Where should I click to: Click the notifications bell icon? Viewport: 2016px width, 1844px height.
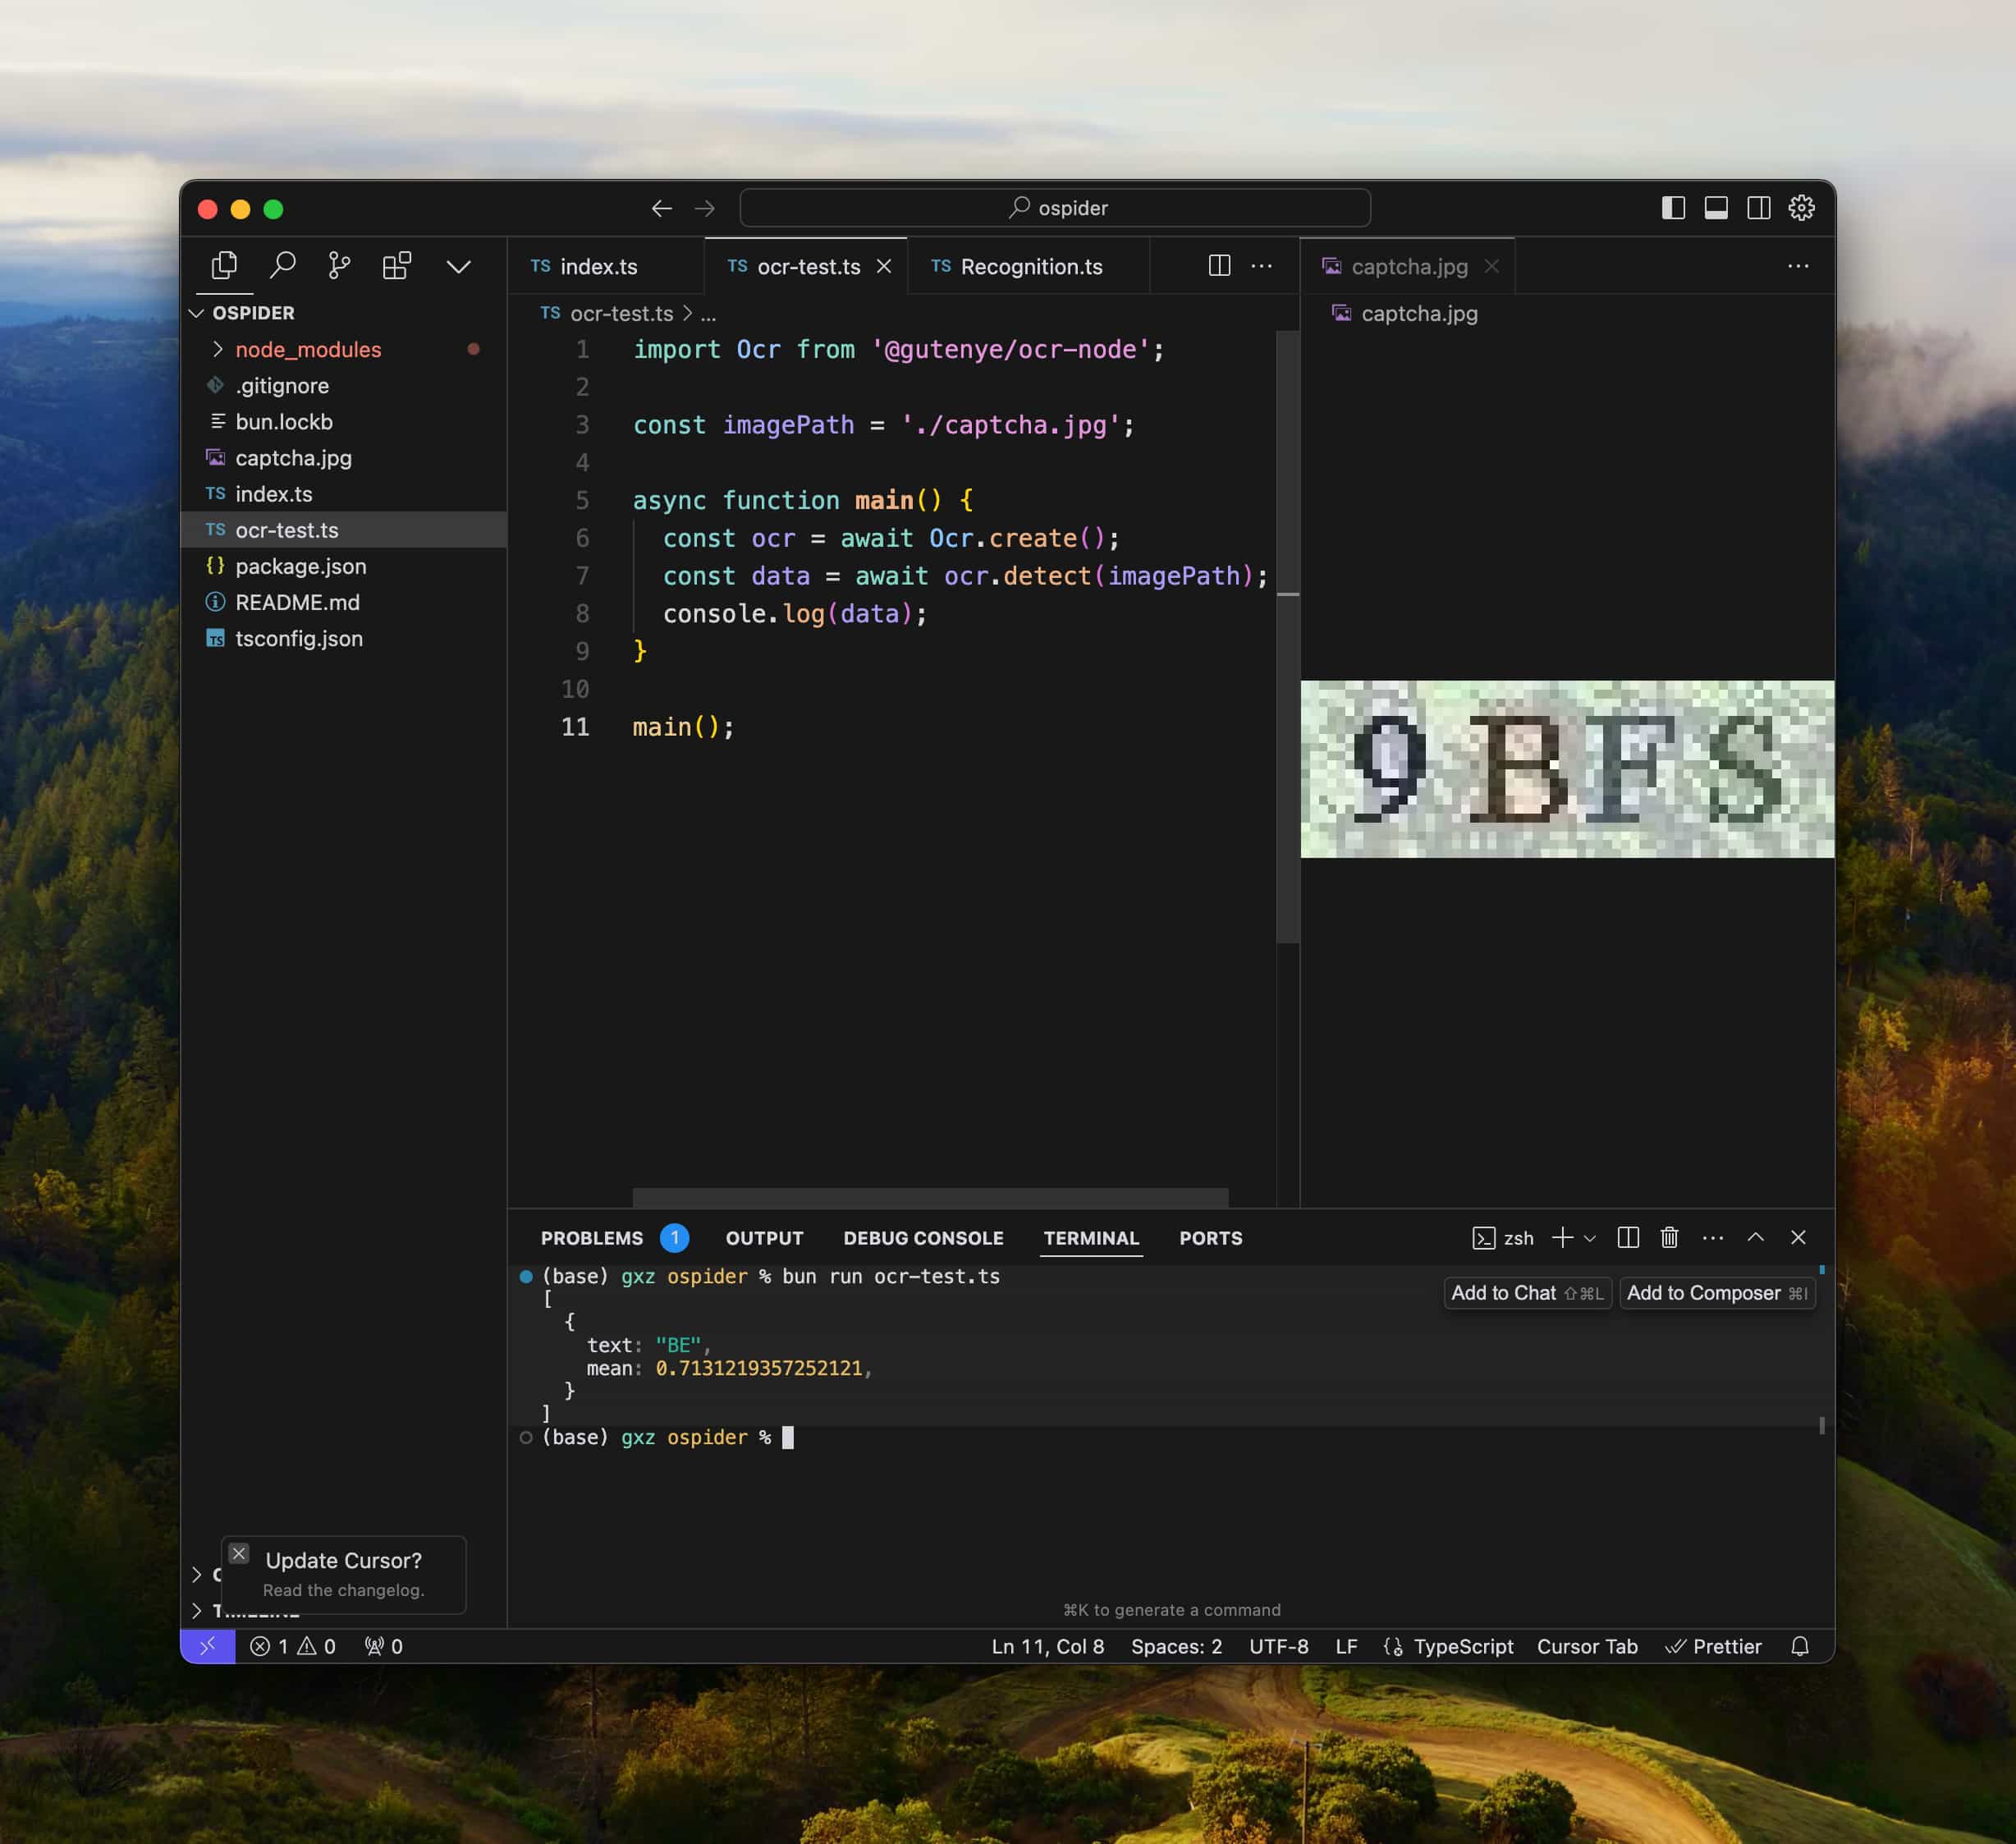point(1799,1646)
